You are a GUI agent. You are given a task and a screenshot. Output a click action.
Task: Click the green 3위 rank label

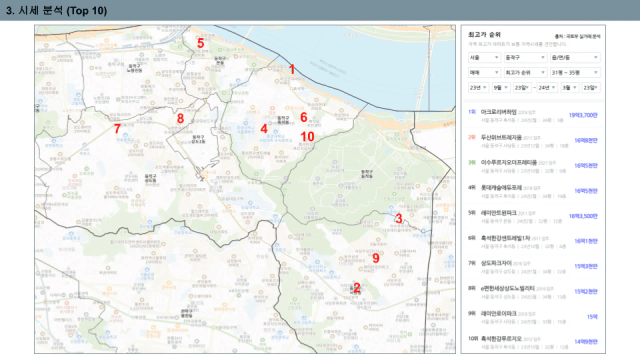[472, 162]
